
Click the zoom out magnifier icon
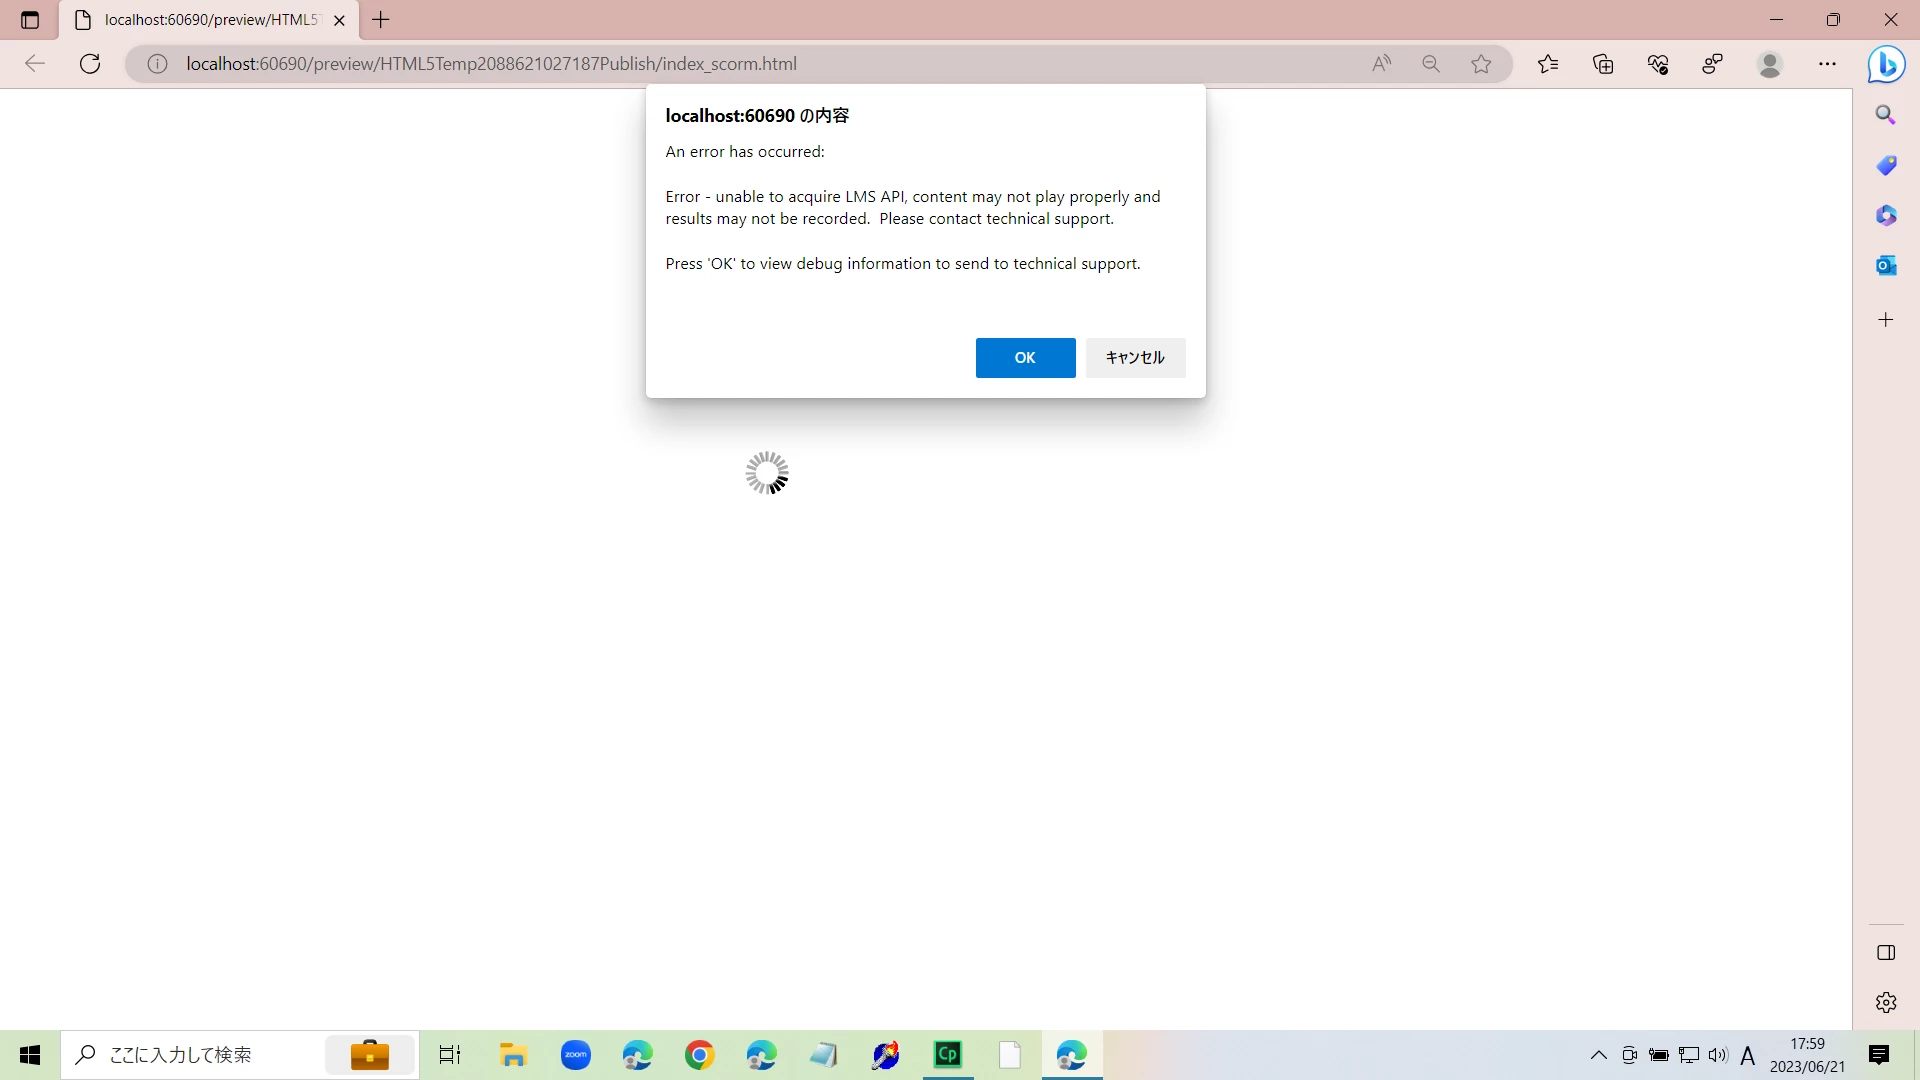point(1431,64)
